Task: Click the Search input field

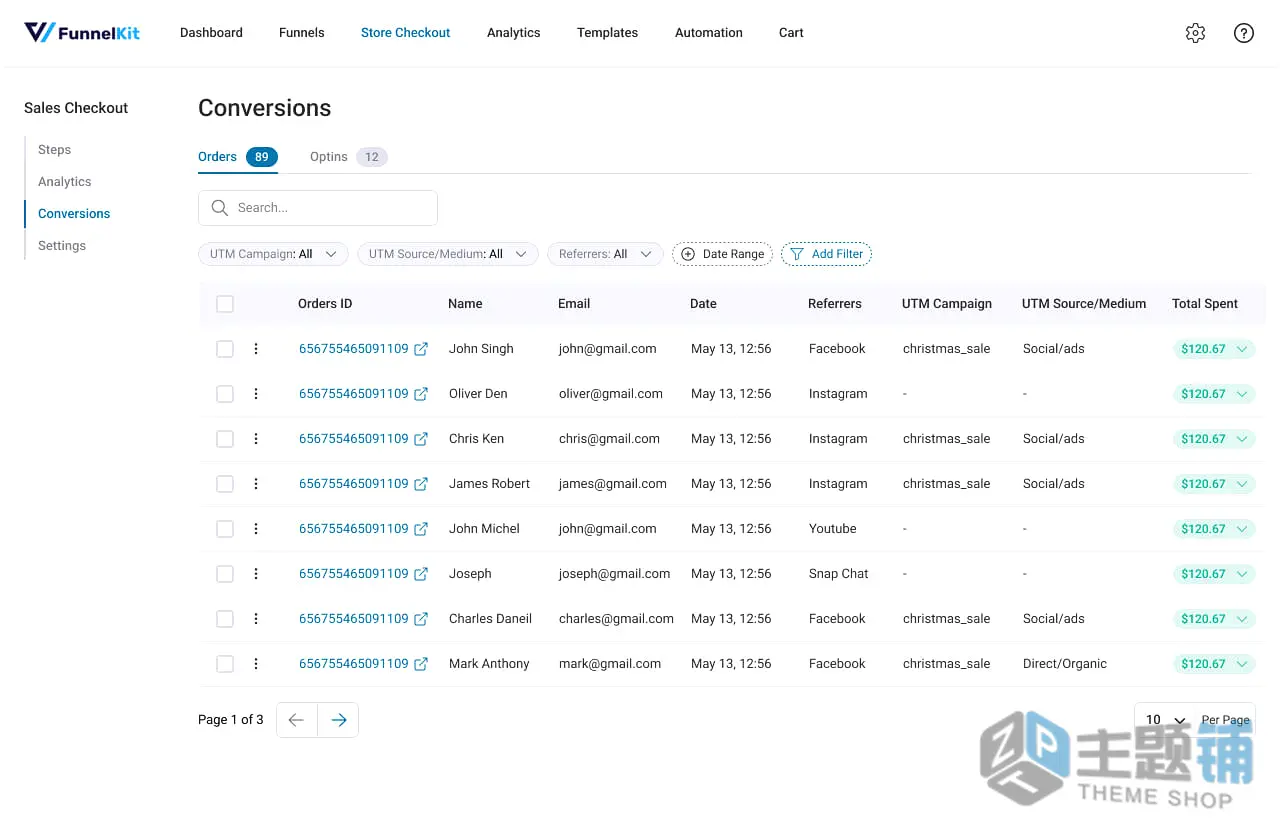Action: (x=318, y=208)
